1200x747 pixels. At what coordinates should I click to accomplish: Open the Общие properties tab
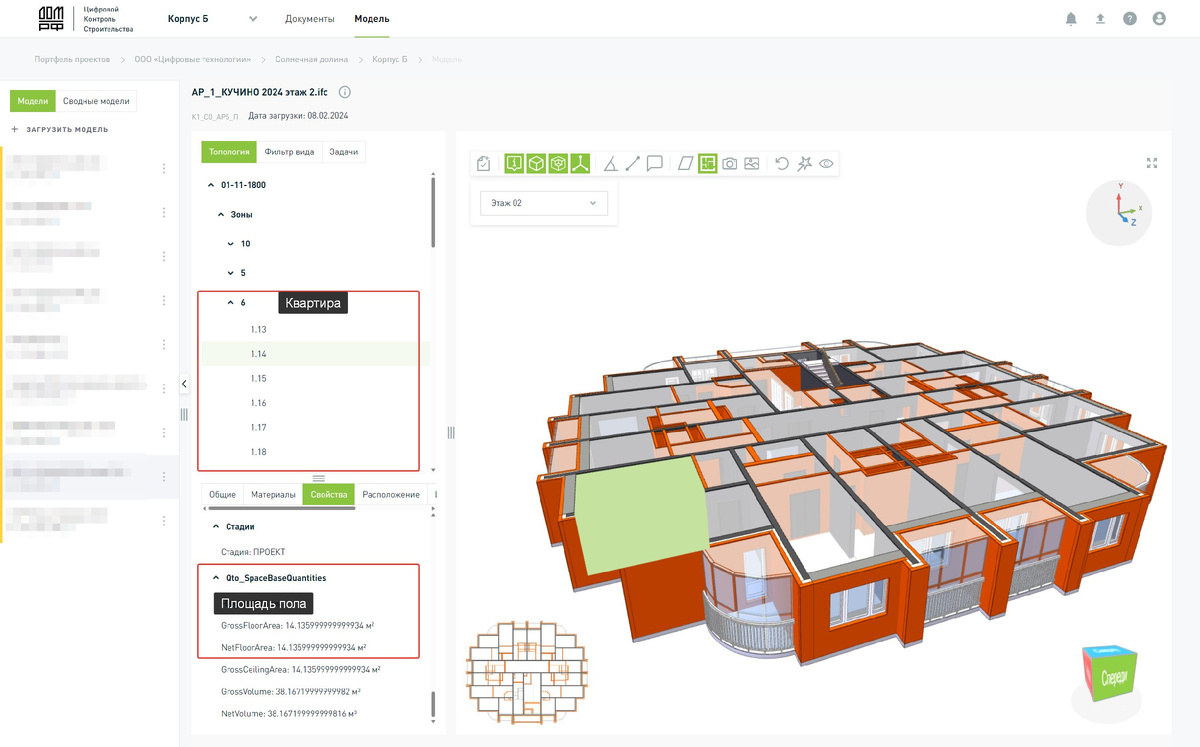pyautogui.click(x=223, y=495)
